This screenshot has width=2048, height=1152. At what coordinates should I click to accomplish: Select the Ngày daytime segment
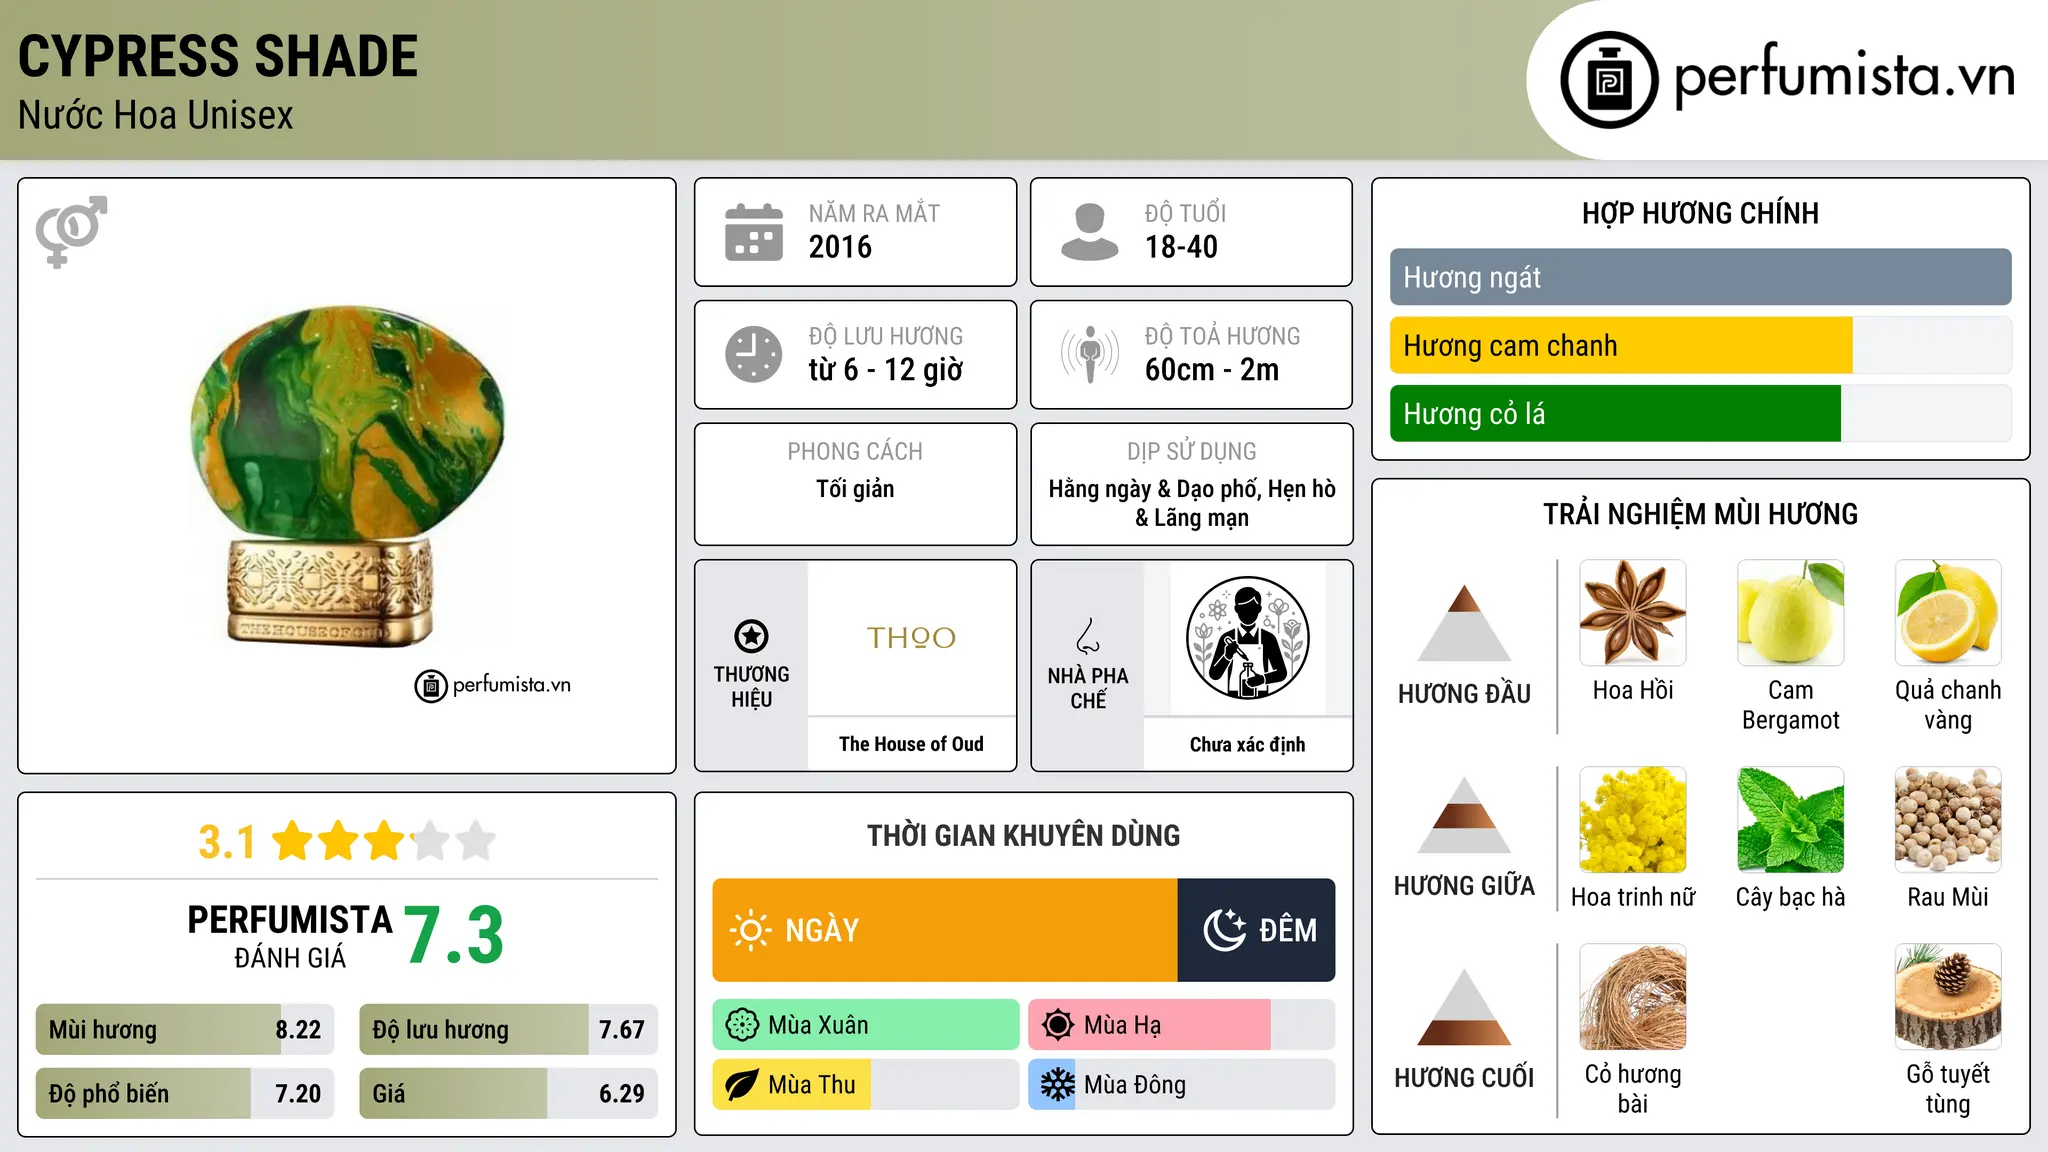tap(945, 930)
